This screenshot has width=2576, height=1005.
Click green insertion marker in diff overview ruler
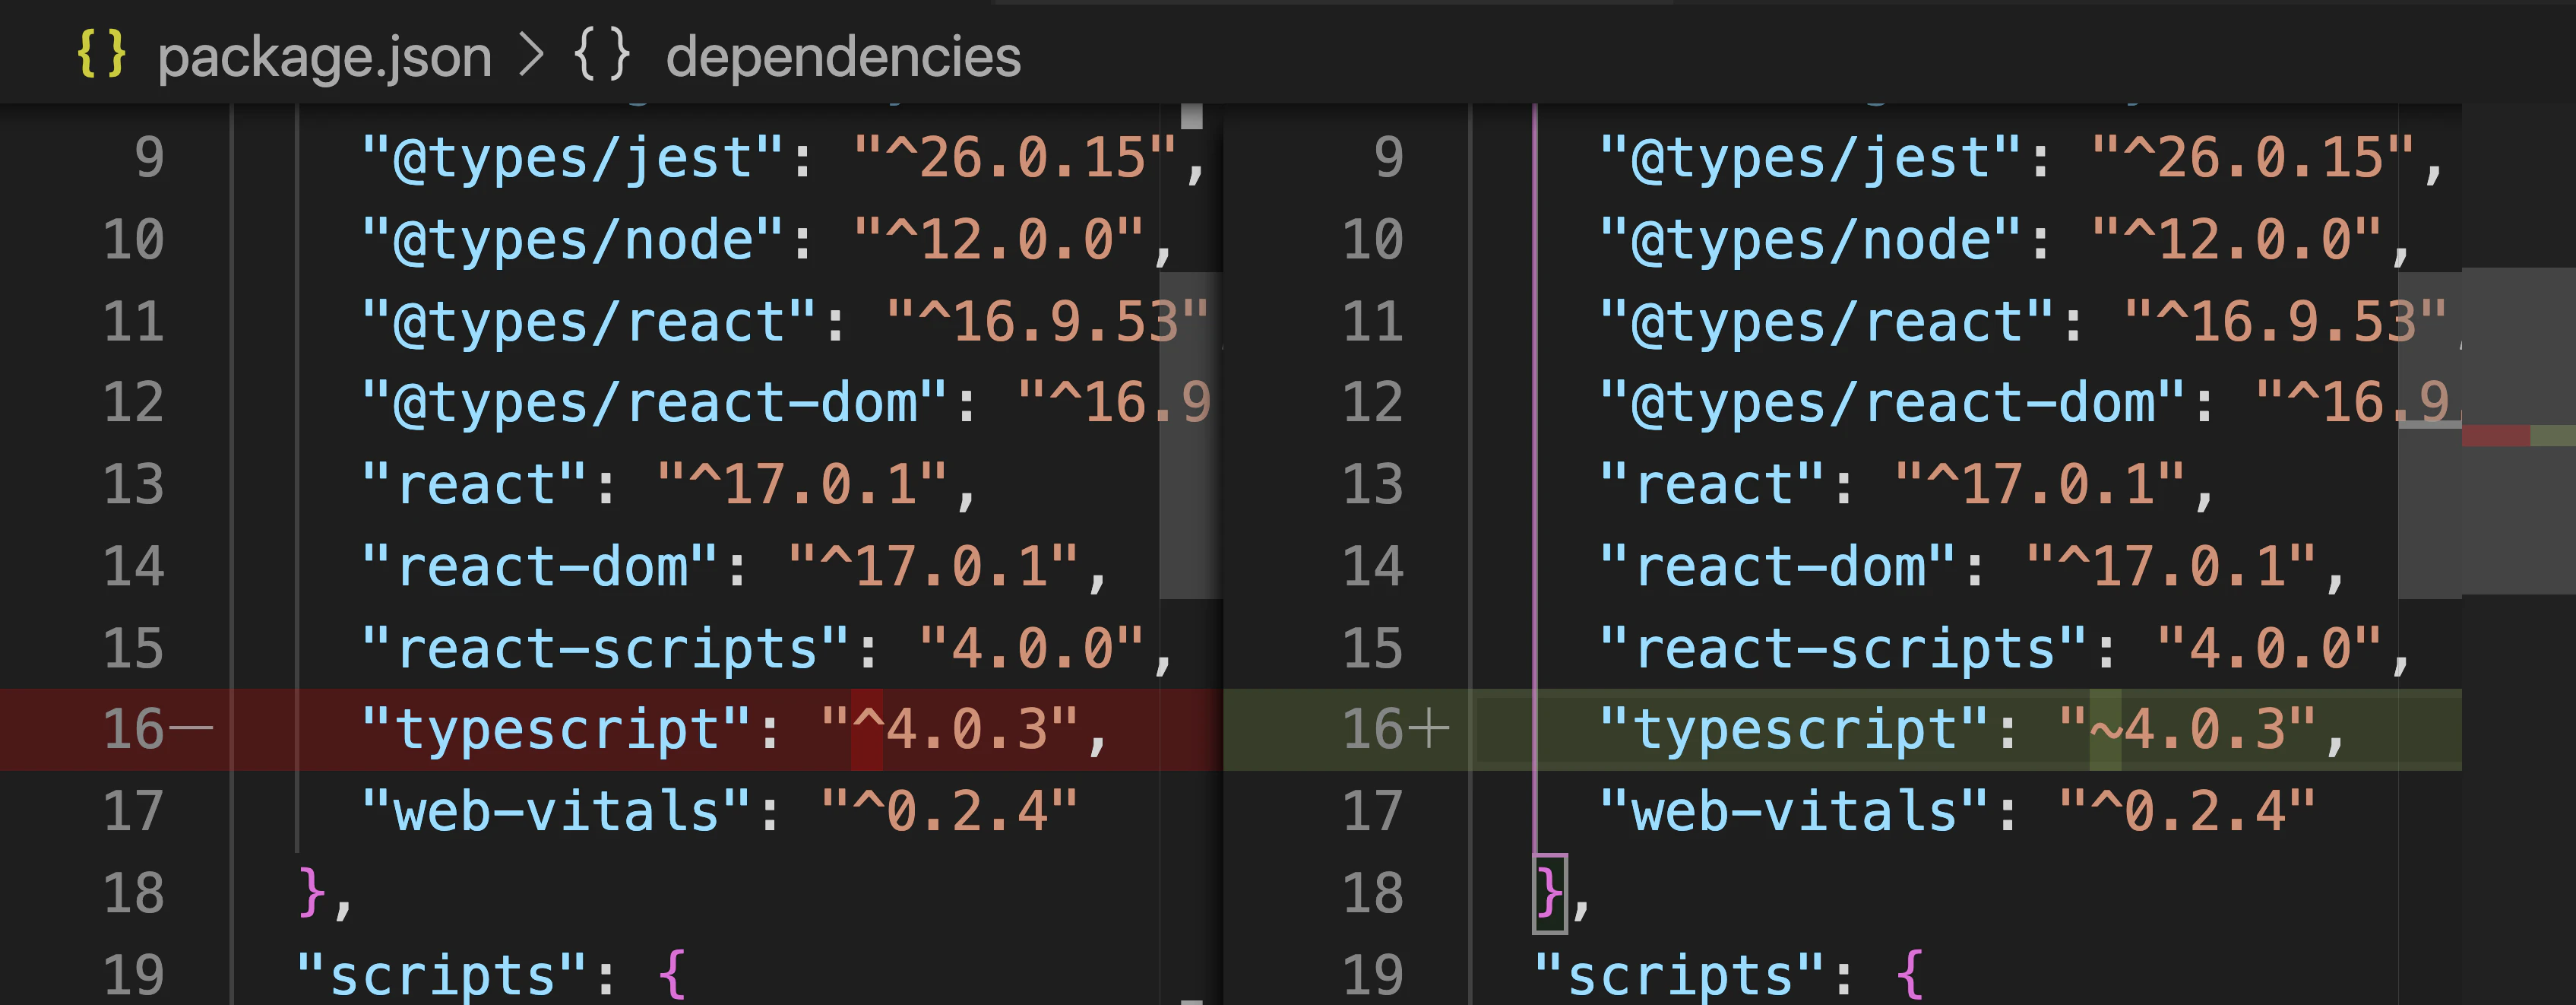point(2552,435)
